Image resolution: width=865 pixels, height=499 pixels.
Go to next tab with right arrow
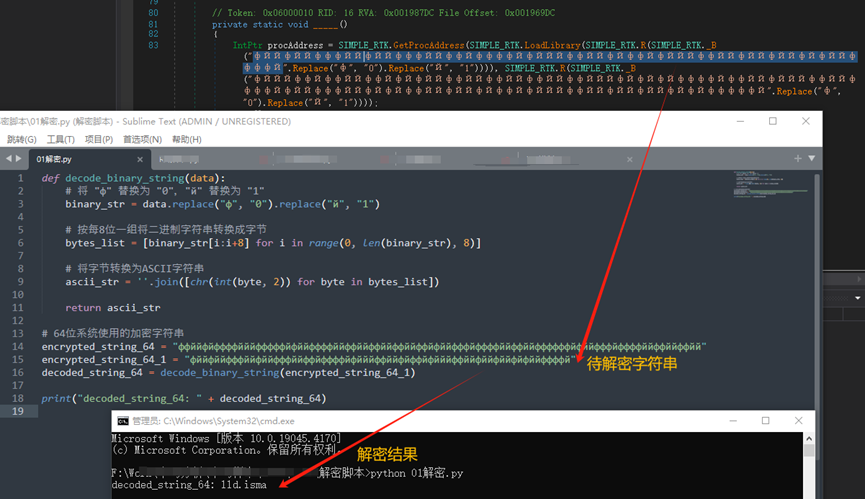tap(19, 159)
